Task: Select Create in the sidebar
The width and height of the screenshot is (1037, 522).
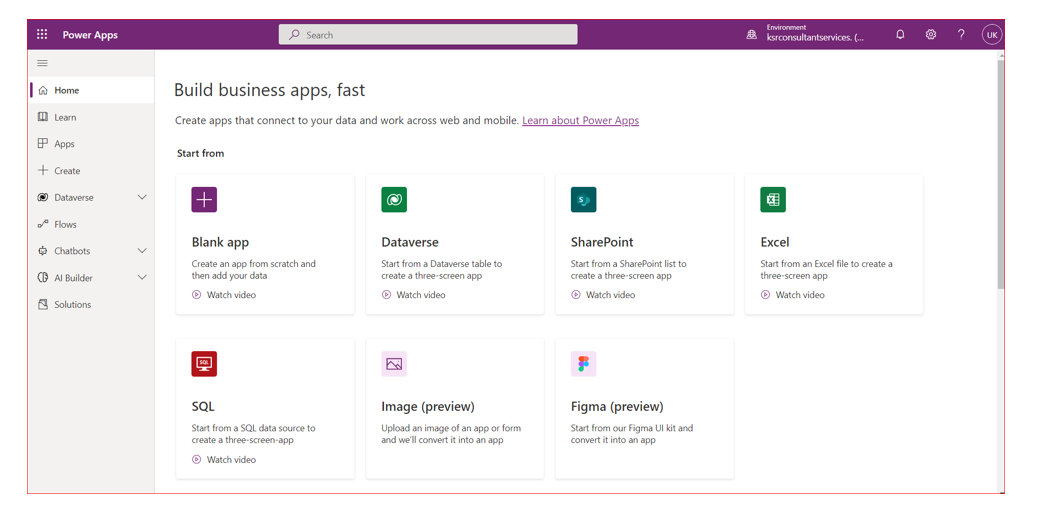Action: (x=92, y=170)
